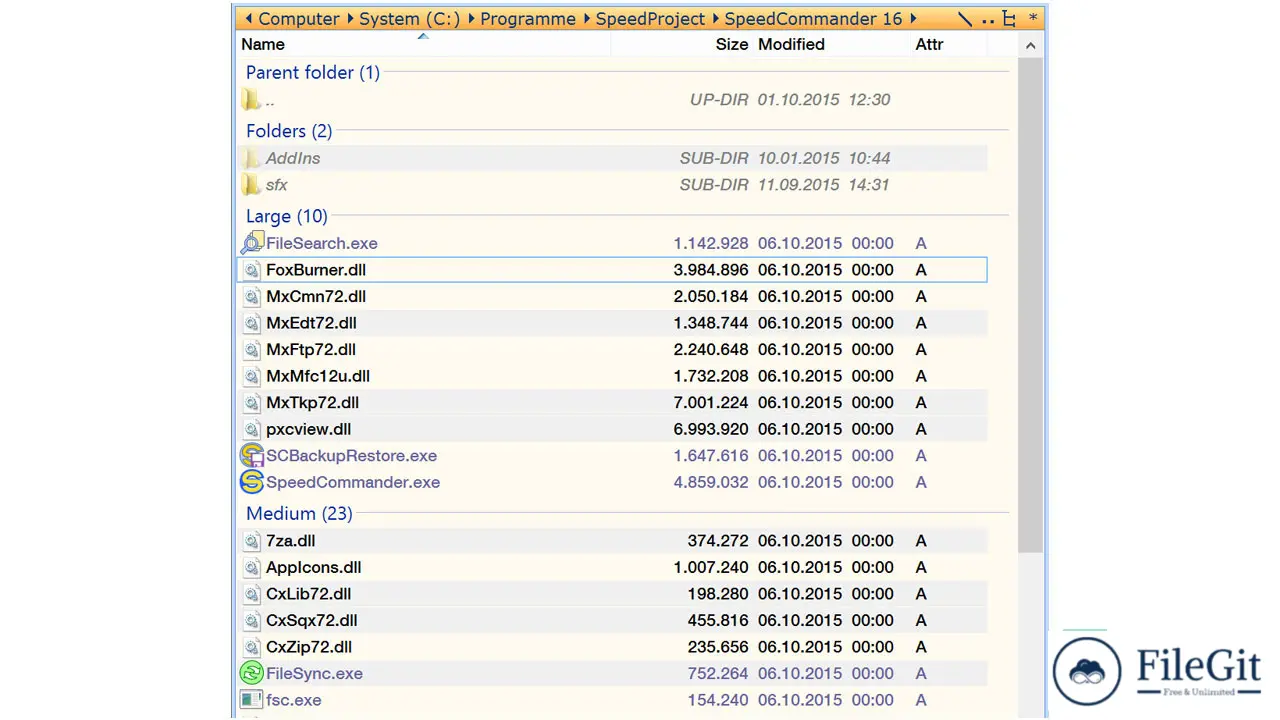Screen dimensions: 1280x720
Task: Click the CxLib72.dll file icon
Action: coord(252,594)
